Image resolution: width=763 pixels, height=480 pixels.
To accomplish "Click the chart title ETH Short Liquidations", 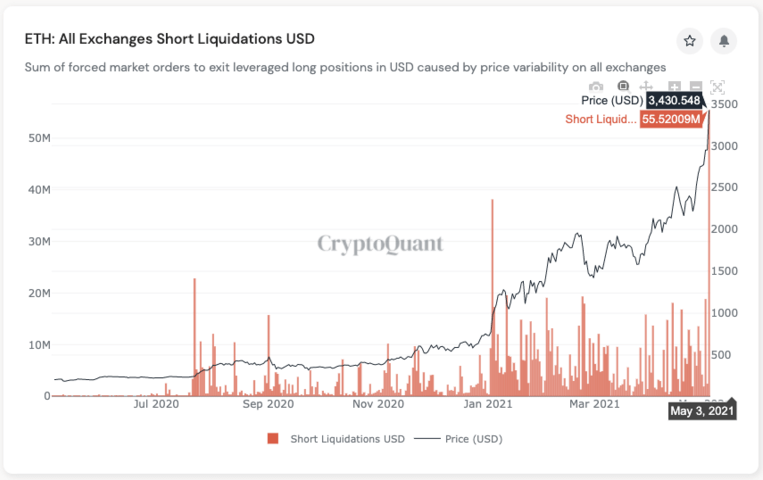I will [x=169, y=39].
